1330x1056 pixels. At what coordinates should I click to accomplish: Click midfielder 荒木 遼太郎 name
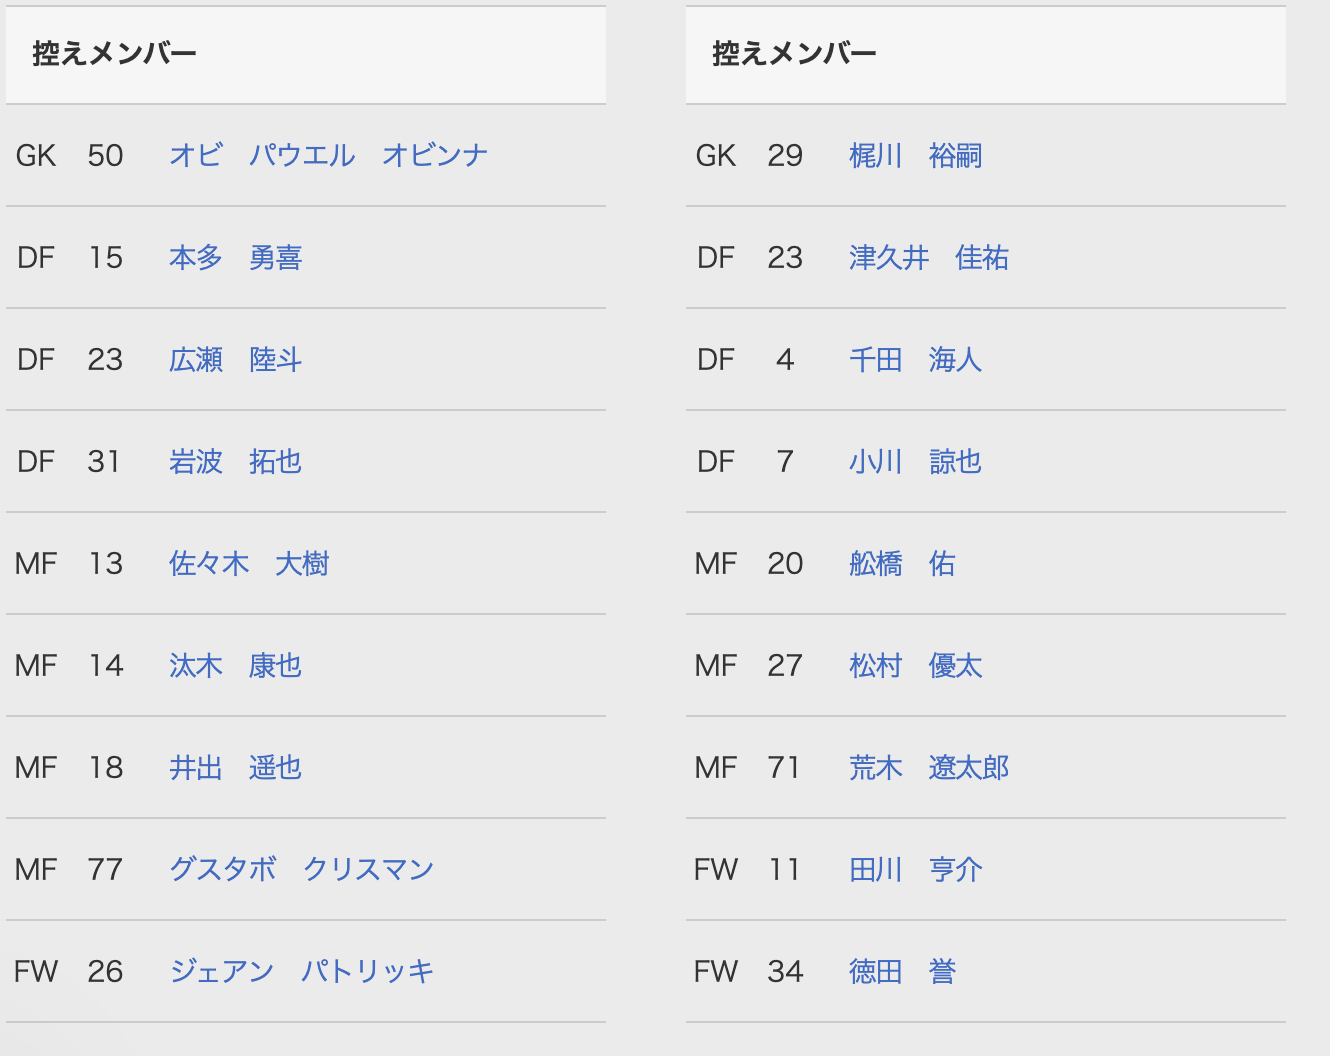pos(928,768)
